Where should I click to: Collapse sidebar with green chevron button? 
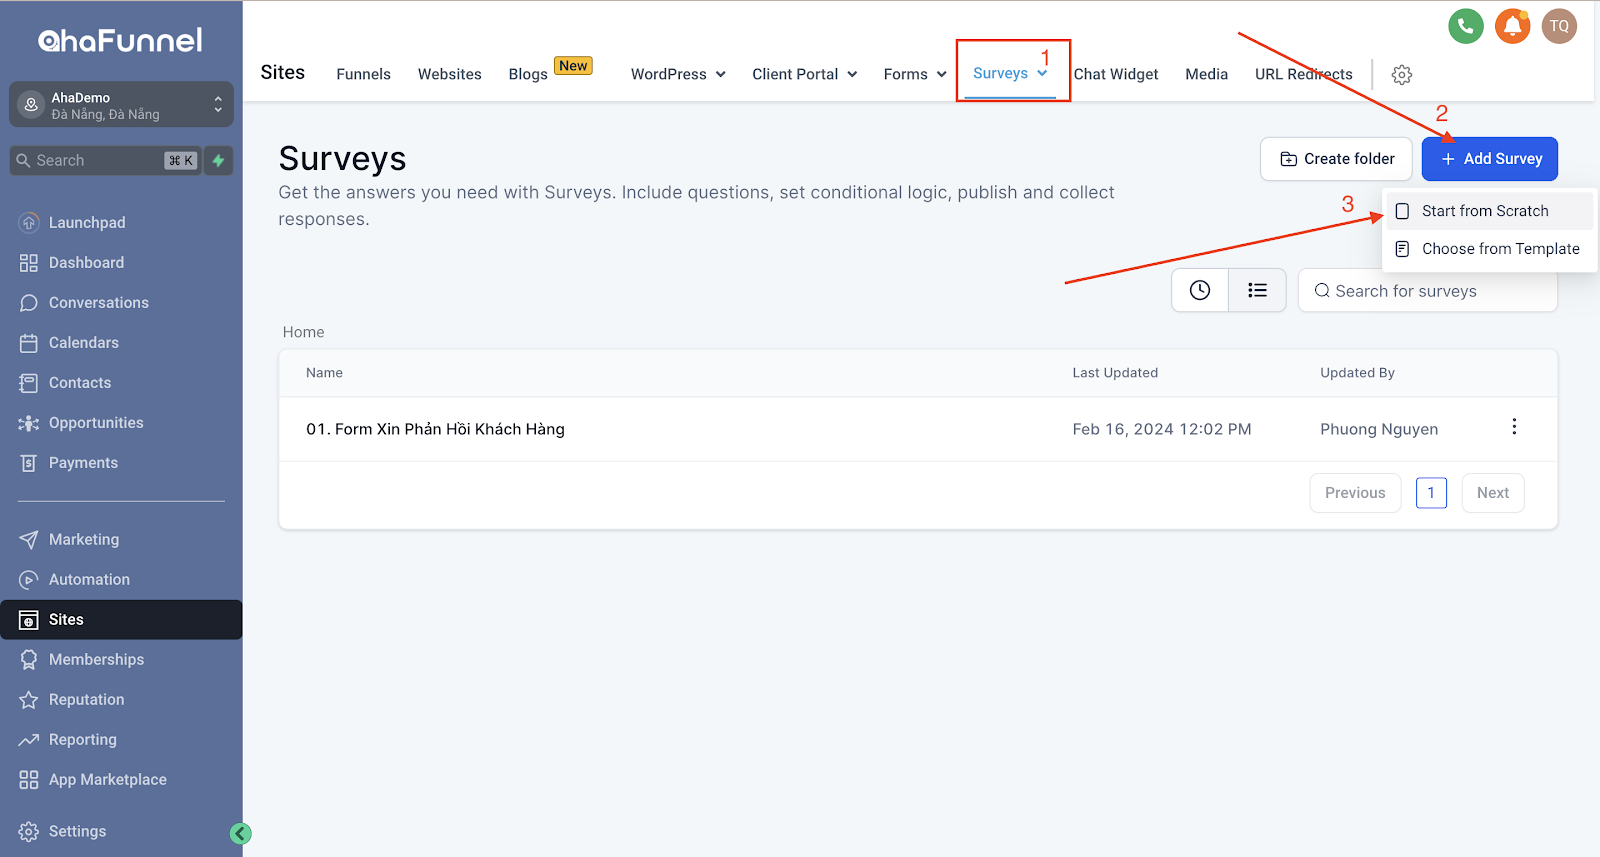coord(240,833)
